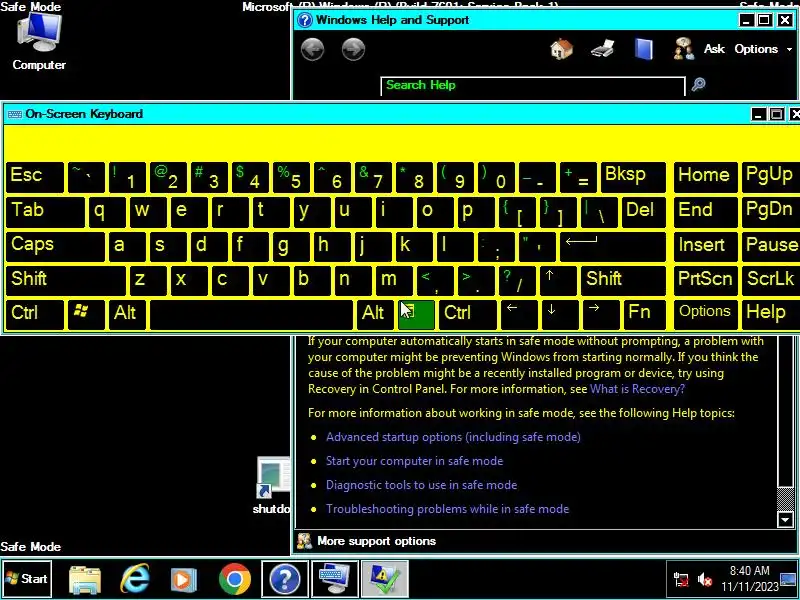Click the Insert key

point(706,245)
